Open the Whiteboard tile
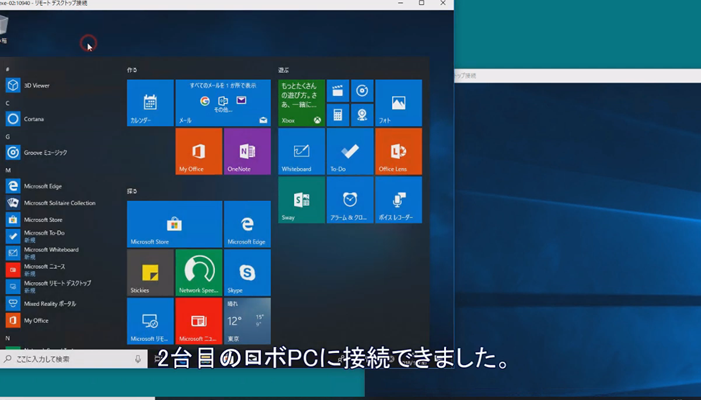Screen dimensions: 701x400 [x=301, y=151]
